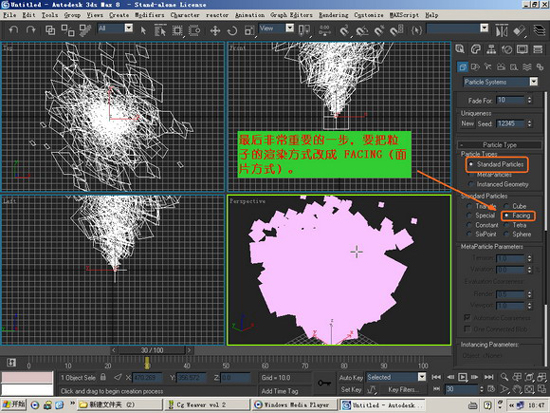Viewport: 550px width, 413px height.
Task: Collapse the Particle Type rollout
Action: (x=499, y=145)
